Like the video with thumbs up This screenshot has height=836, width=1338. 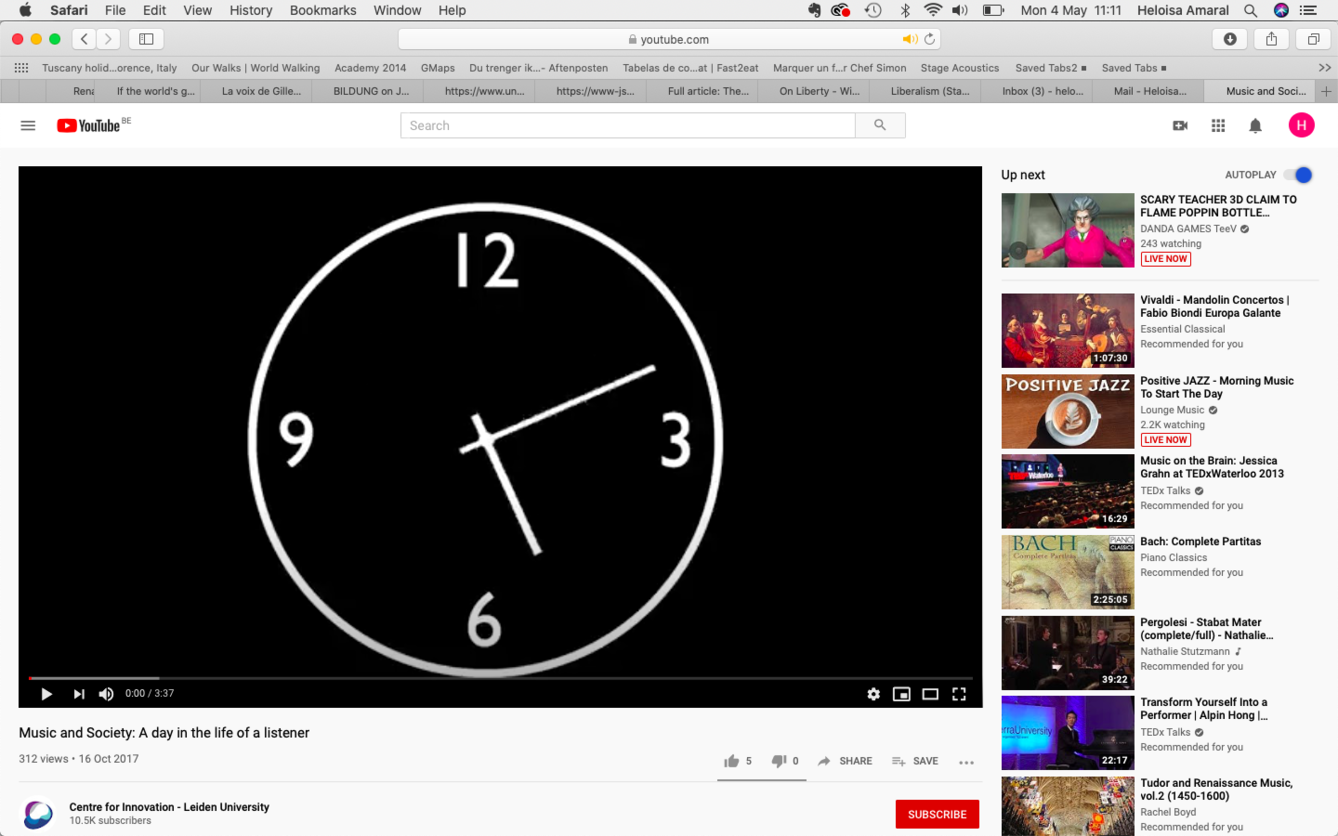(732, 761)
